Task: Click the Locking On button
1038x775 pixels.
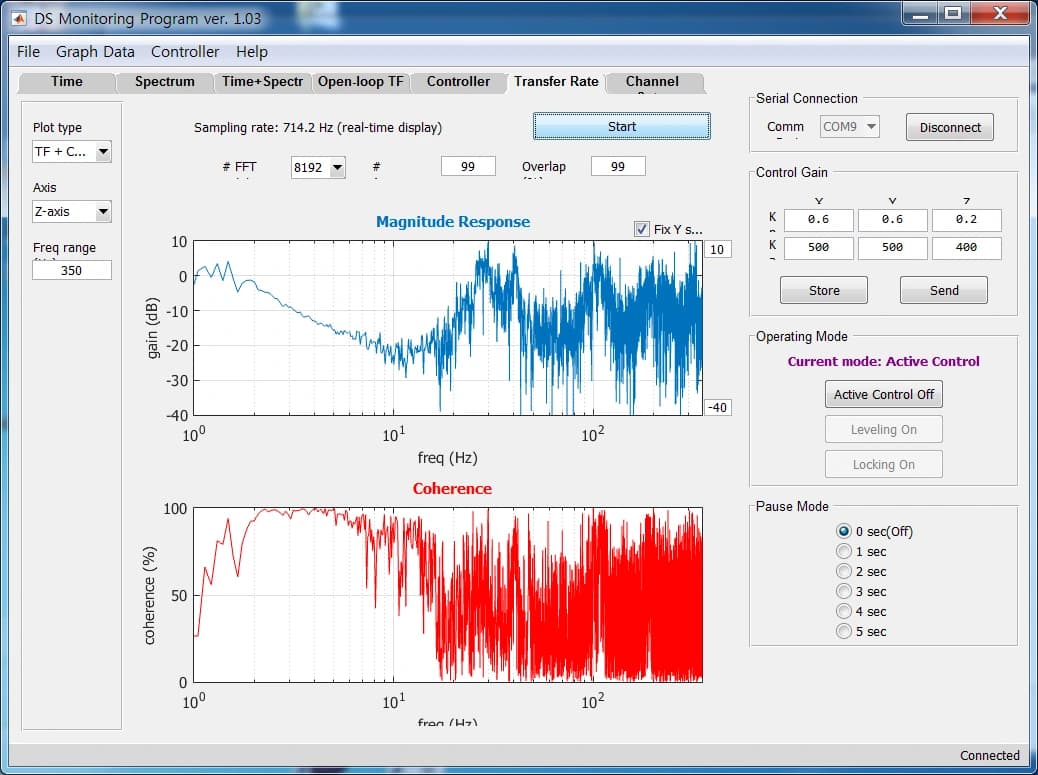Action: 883,465
